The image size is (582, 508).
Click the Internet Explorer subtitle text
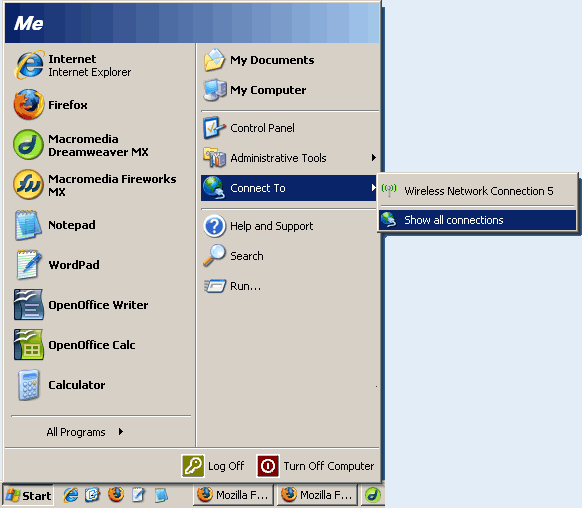click(x=89, y=72)
